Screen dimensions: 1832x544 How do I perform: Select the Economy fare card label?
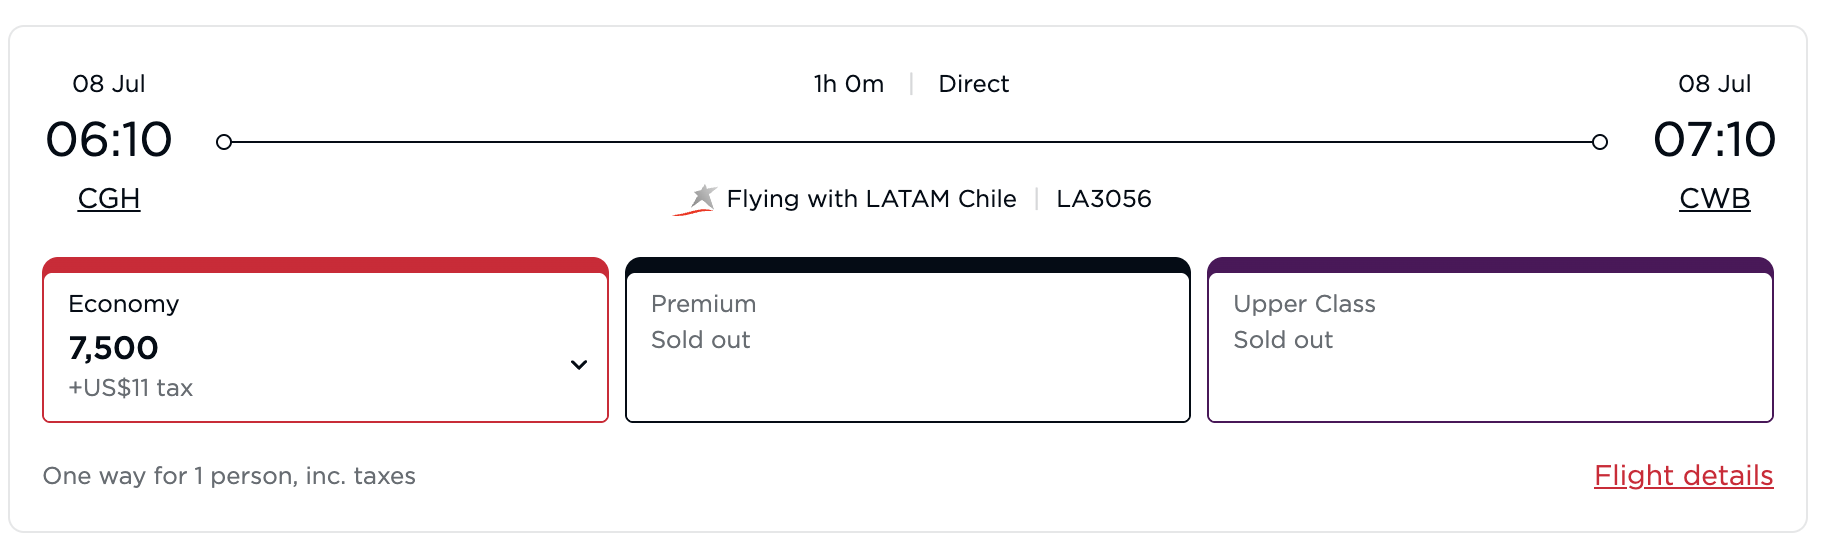tap(124, 304)
